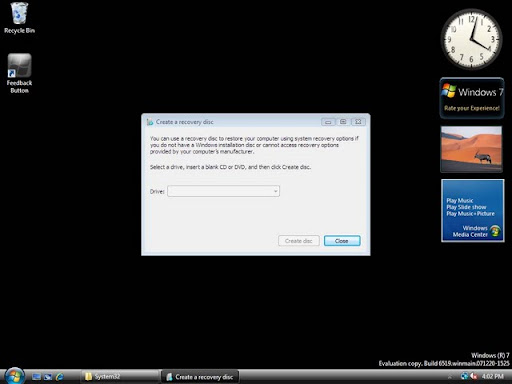The width and height of the screenshot is (512, 384).
Task: Click Windows 7 Rate your Experience gadget
Action: pos(472,98)
